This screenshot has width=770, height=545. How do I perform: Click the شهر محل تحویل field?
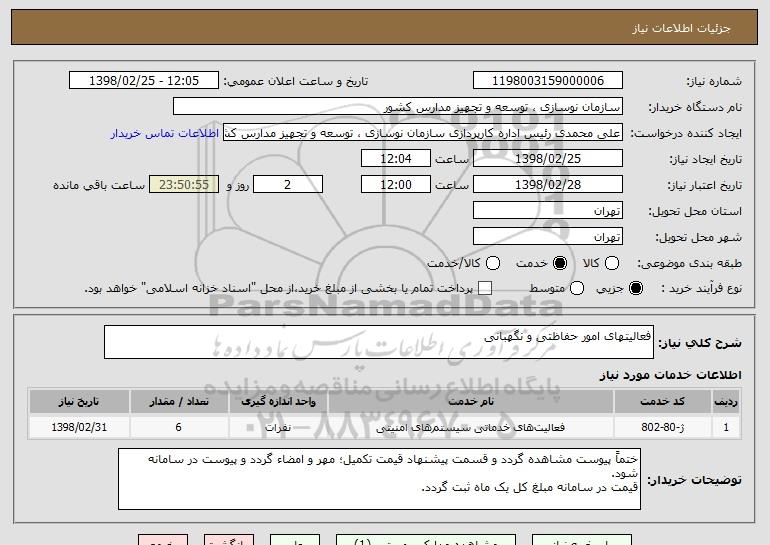point(548,237)
